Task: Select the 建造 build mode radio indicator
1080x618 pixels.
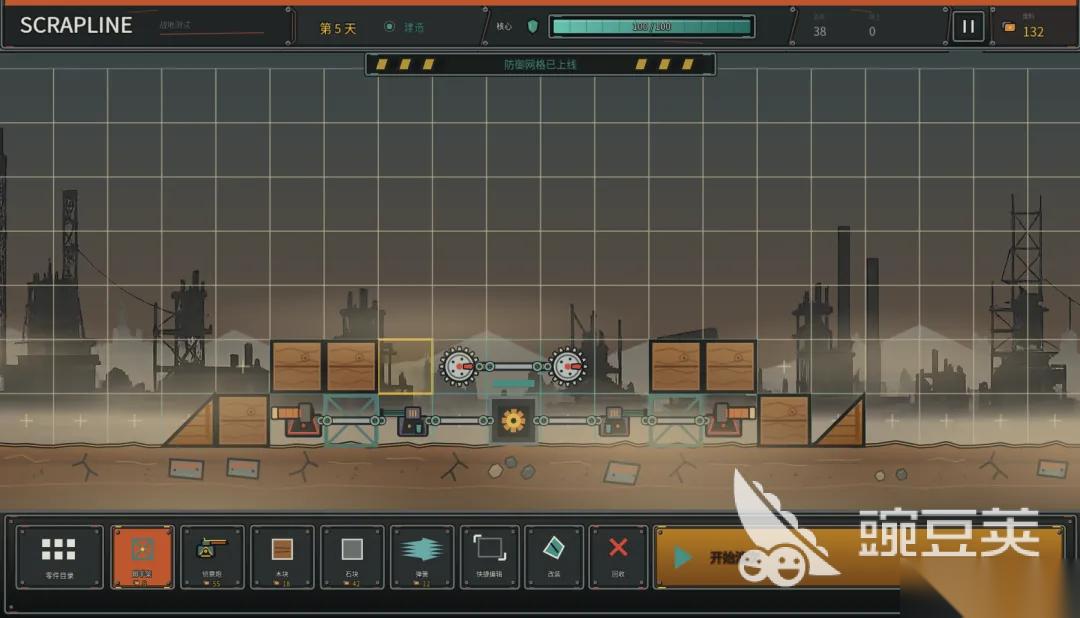Action: pos(389,27)
